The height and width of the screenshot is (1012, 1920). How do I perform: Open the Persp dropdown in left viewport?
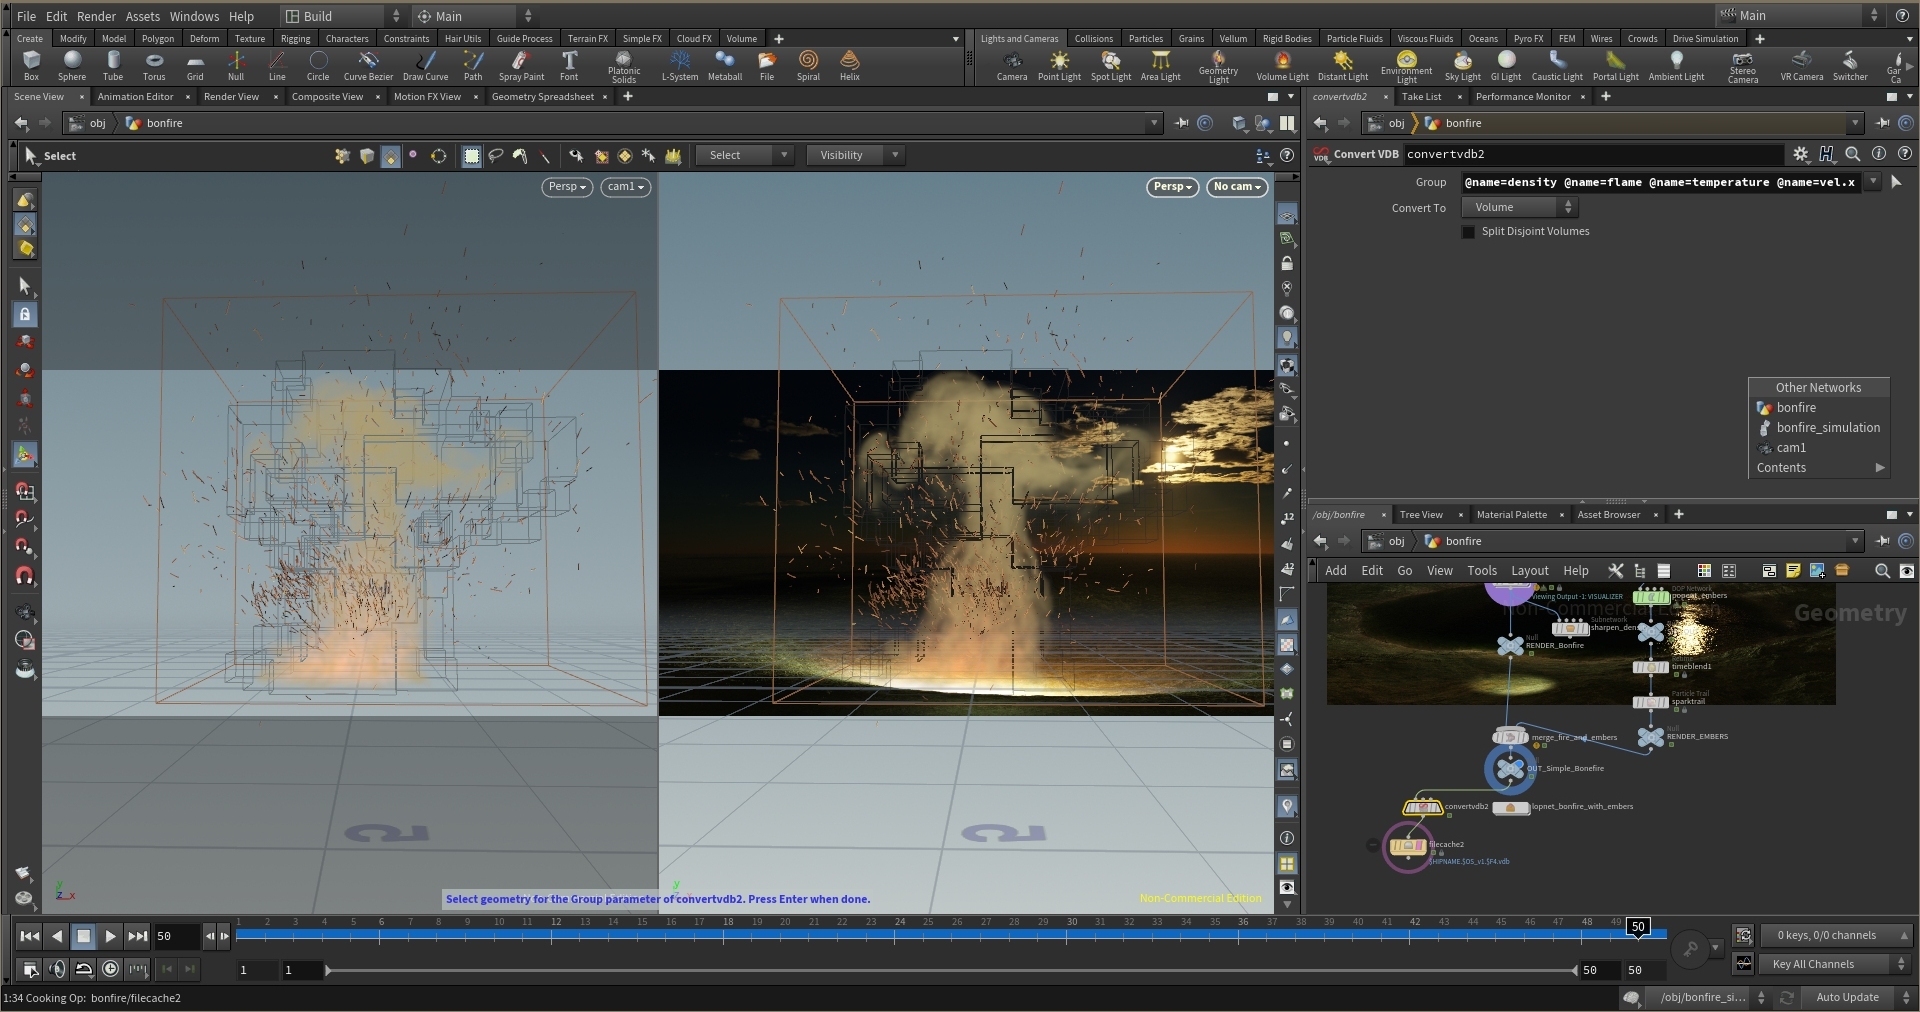[567, 187]
